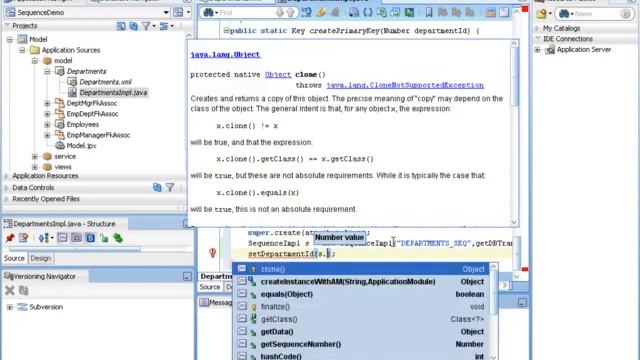Open the java.lang.Object link

(225, 55)
